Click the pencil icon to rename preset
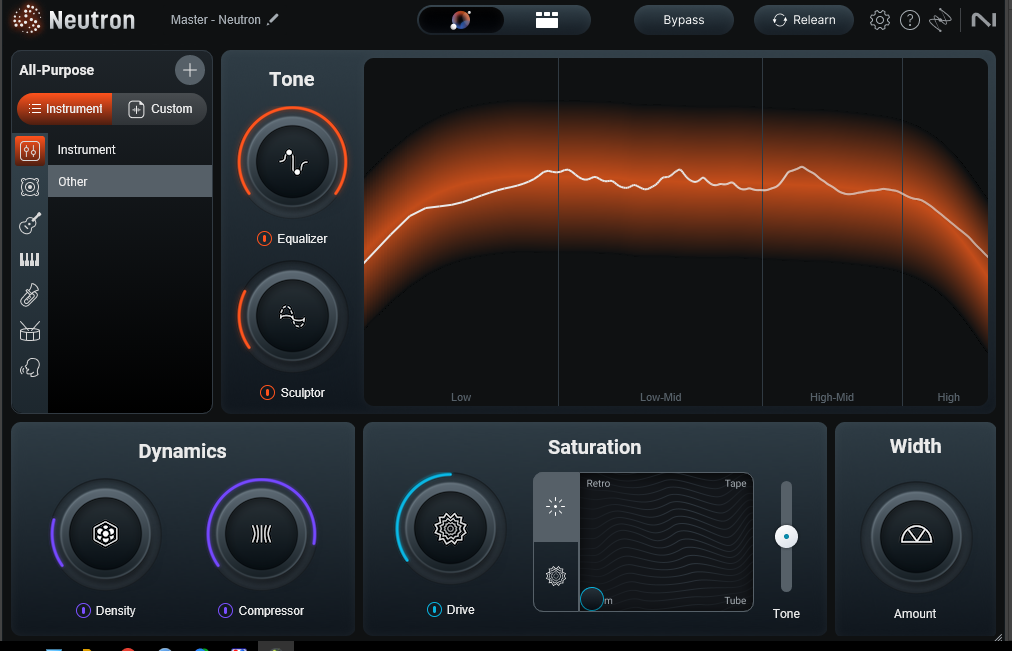This screenshot has width=1012, height=651. click(x=273, y=20)
